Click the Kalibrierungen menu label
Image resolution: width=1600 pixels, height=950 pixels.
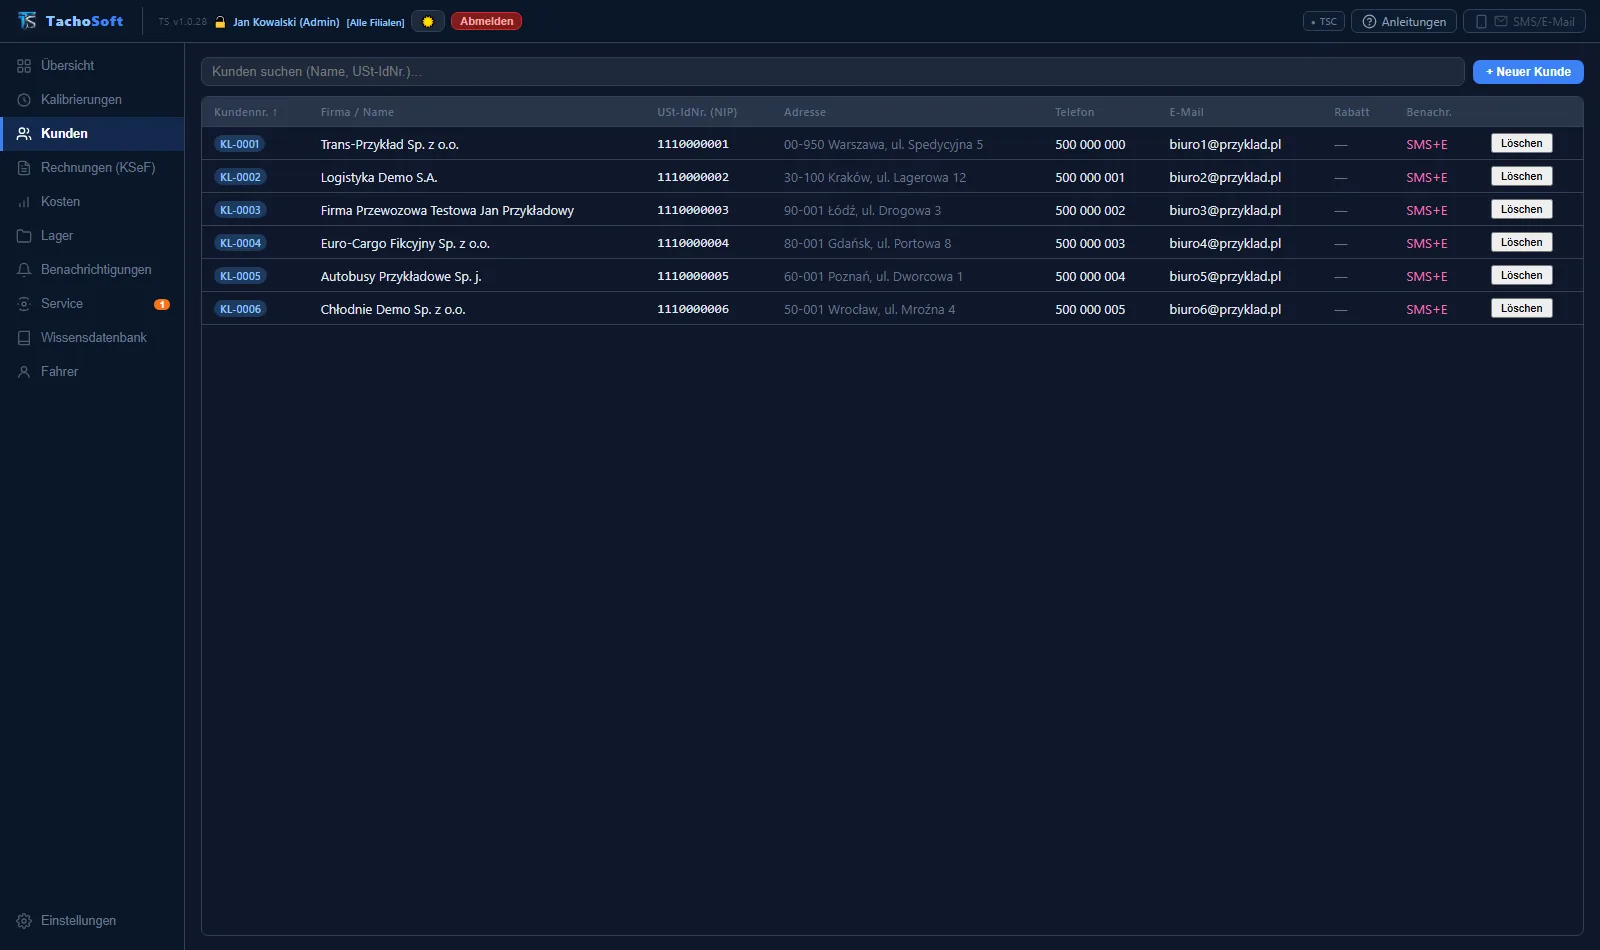tap(81, 100)
